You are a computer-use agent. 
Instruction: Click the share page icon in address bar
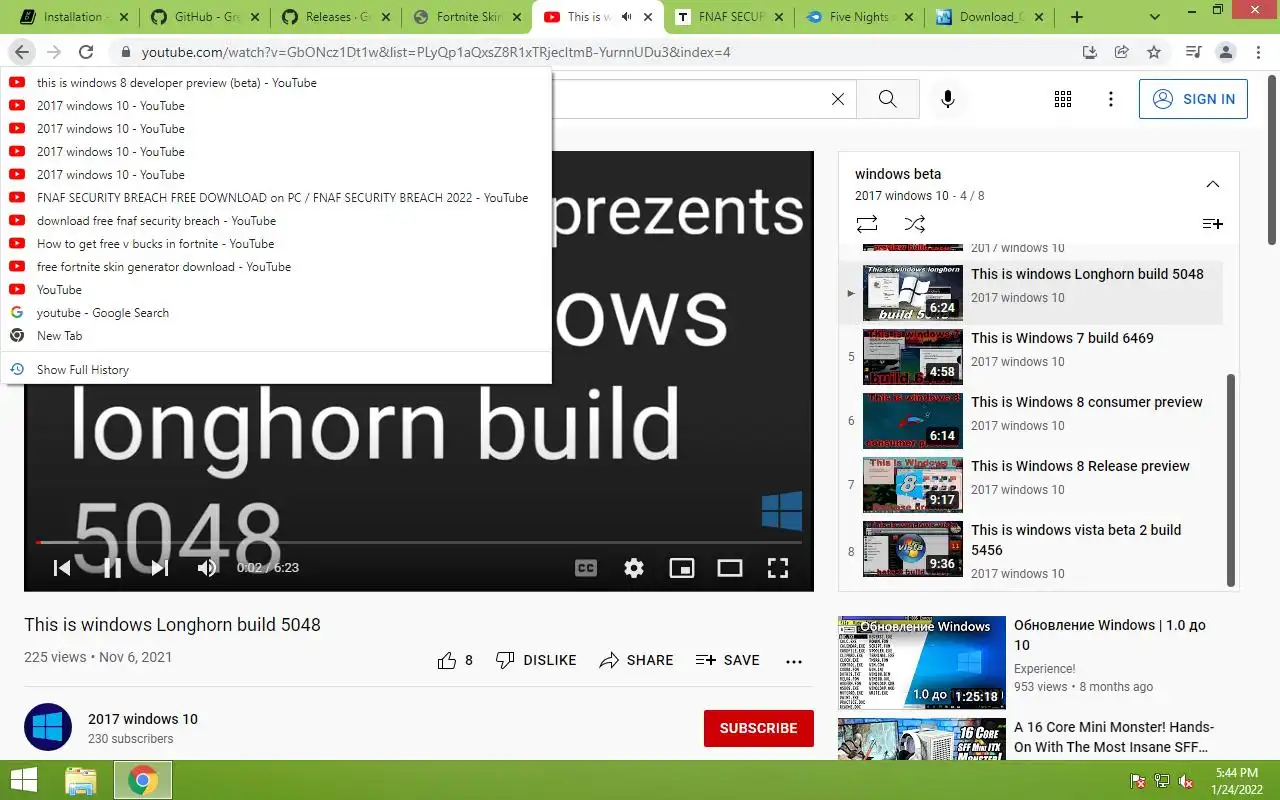tap(1122, 52)
